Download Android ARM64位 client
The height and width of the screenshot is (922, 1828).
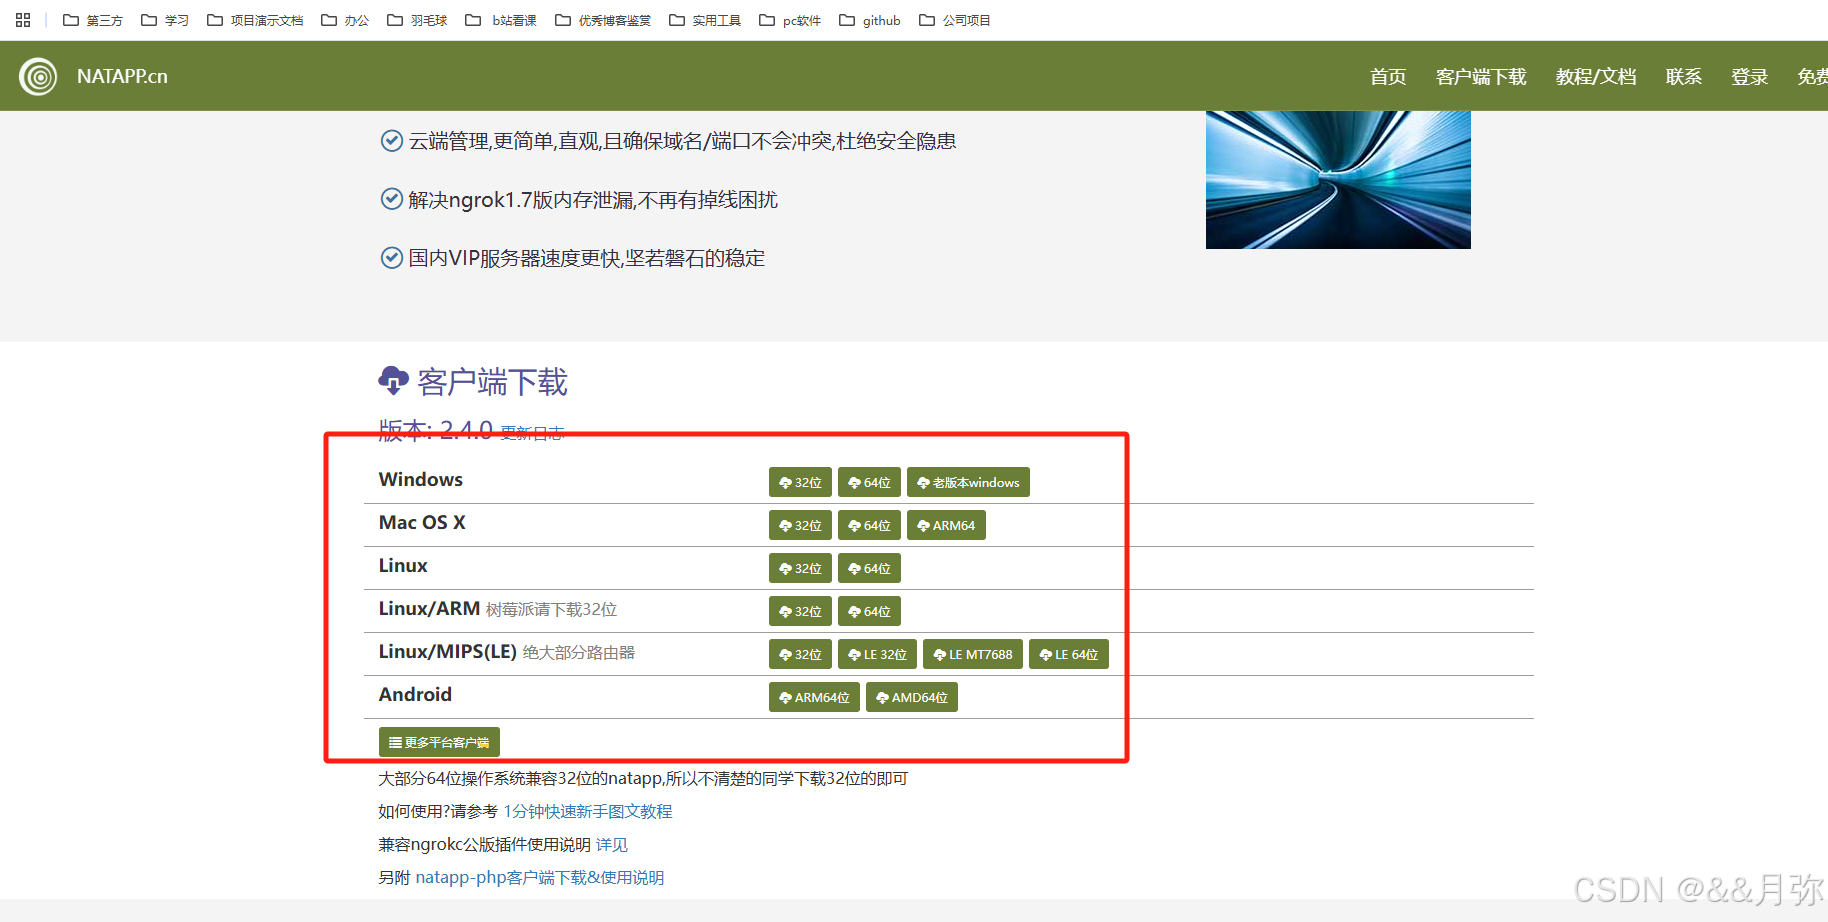point(814,697)
